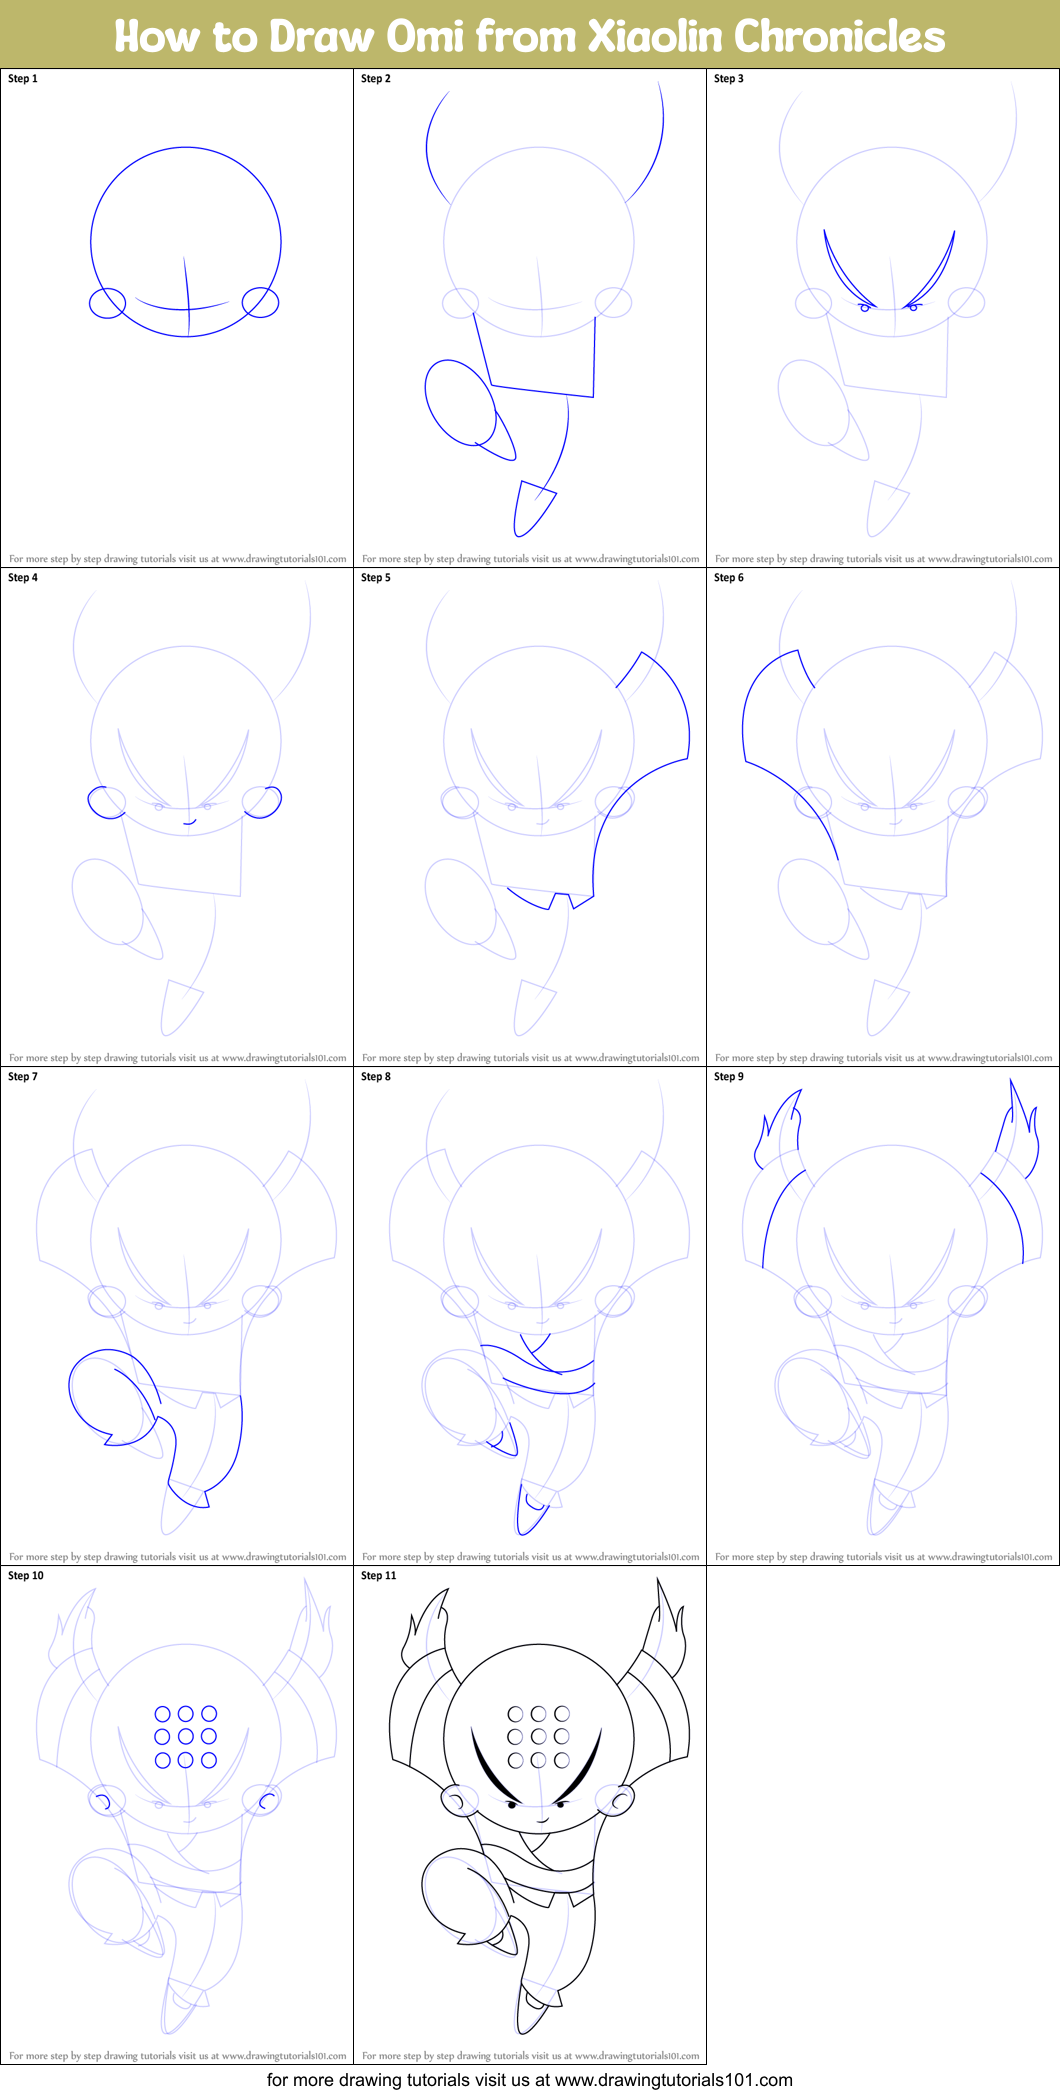Click the Step 6 left sleeve drawing
The width and height of the screenshot is (1060, 2095).
coord(790,754)
